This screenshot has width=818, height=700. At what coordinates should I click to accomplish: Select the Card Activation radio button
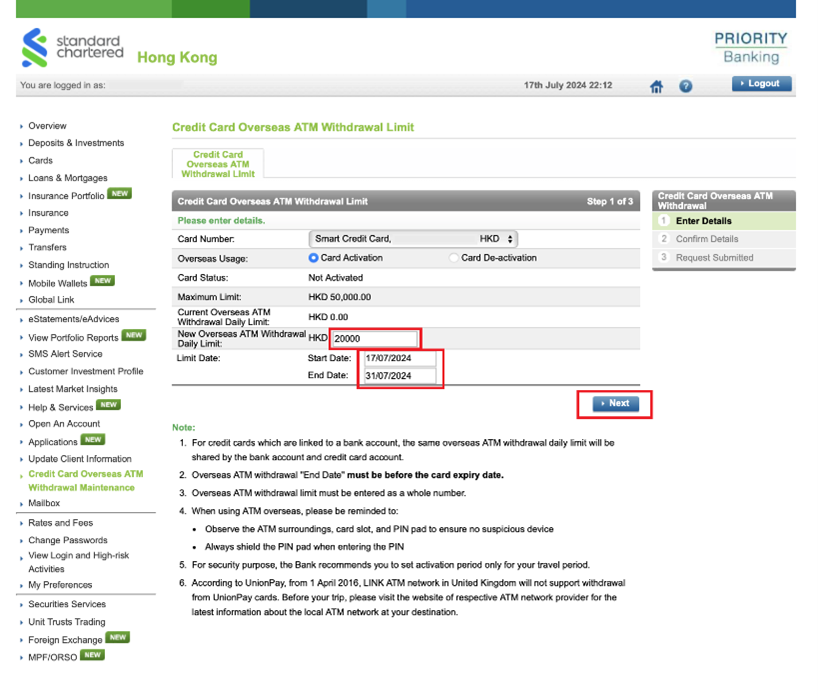pos(314,258)
